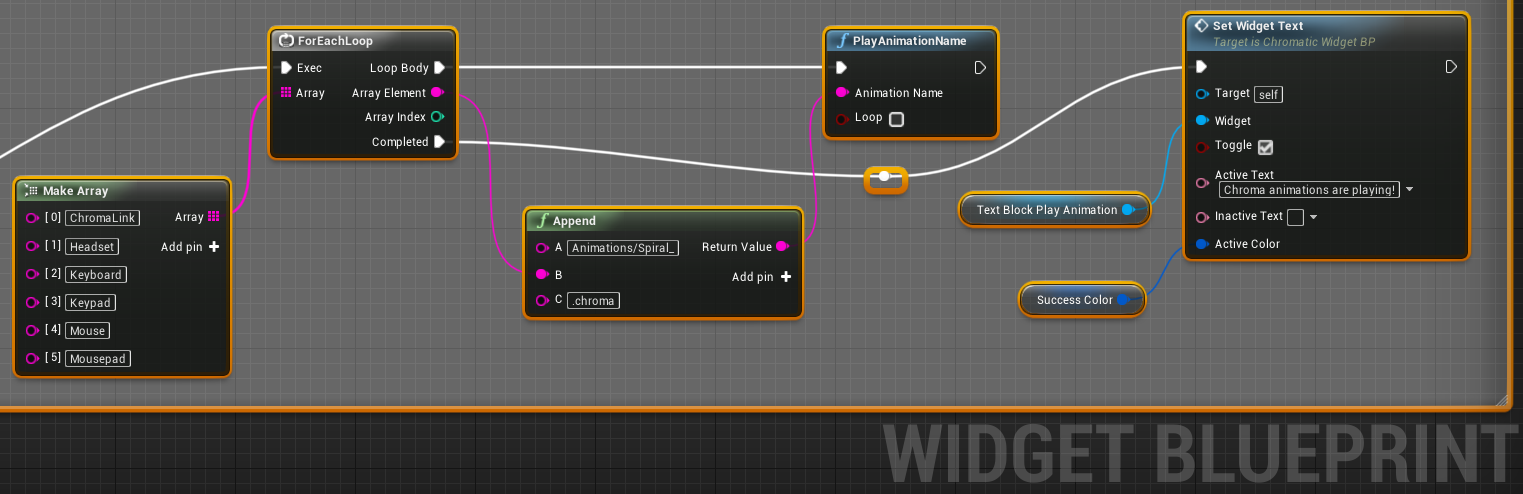The width and height of the screenshot is (1523, 494).
Task: Click the Mousepad array entry field
Action: [x=98, y=358]
